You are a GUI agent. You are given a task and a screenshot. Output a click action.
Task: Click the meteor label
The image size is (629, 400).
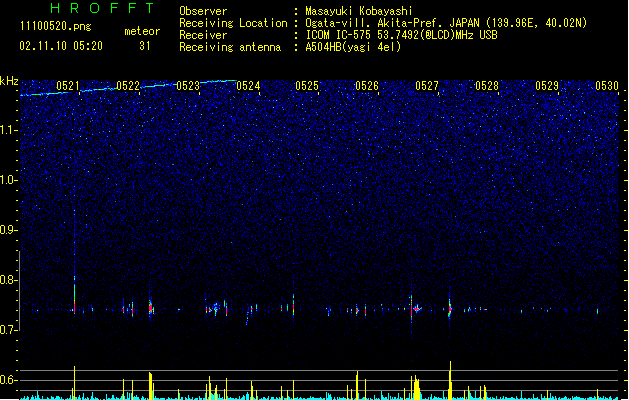click(142, 31)
